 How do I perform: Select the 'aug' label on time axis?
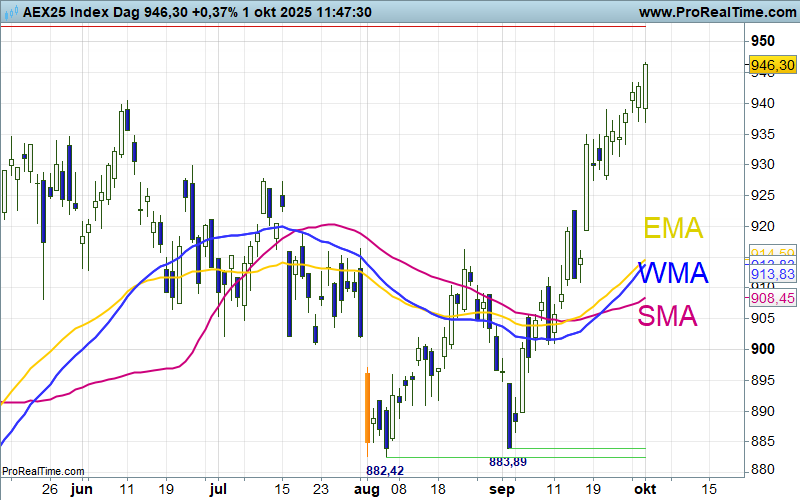tap(367, 489)
